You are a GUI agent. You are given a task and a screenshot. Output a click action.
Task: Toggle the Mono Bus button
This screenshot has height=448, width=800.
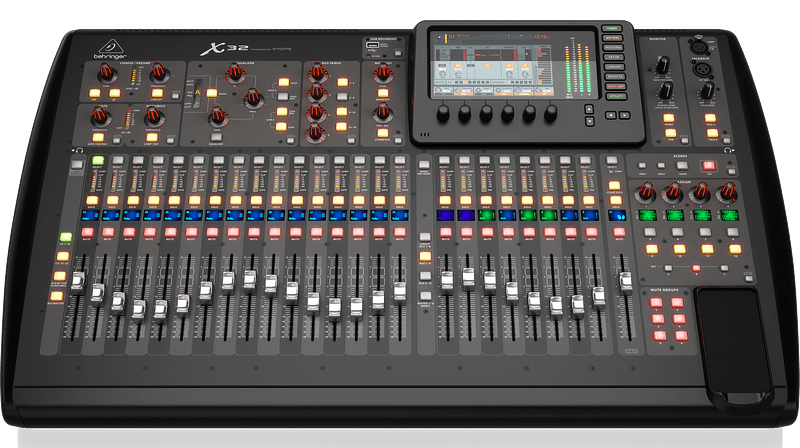tap(383, 93)
